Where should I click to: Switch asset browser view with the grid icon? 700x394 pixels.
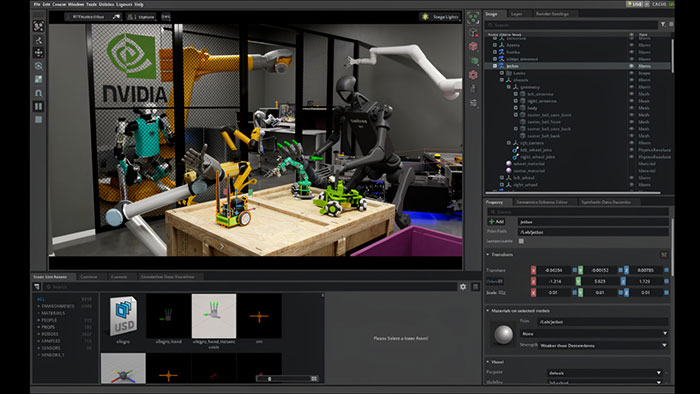[x=475, y=287]
